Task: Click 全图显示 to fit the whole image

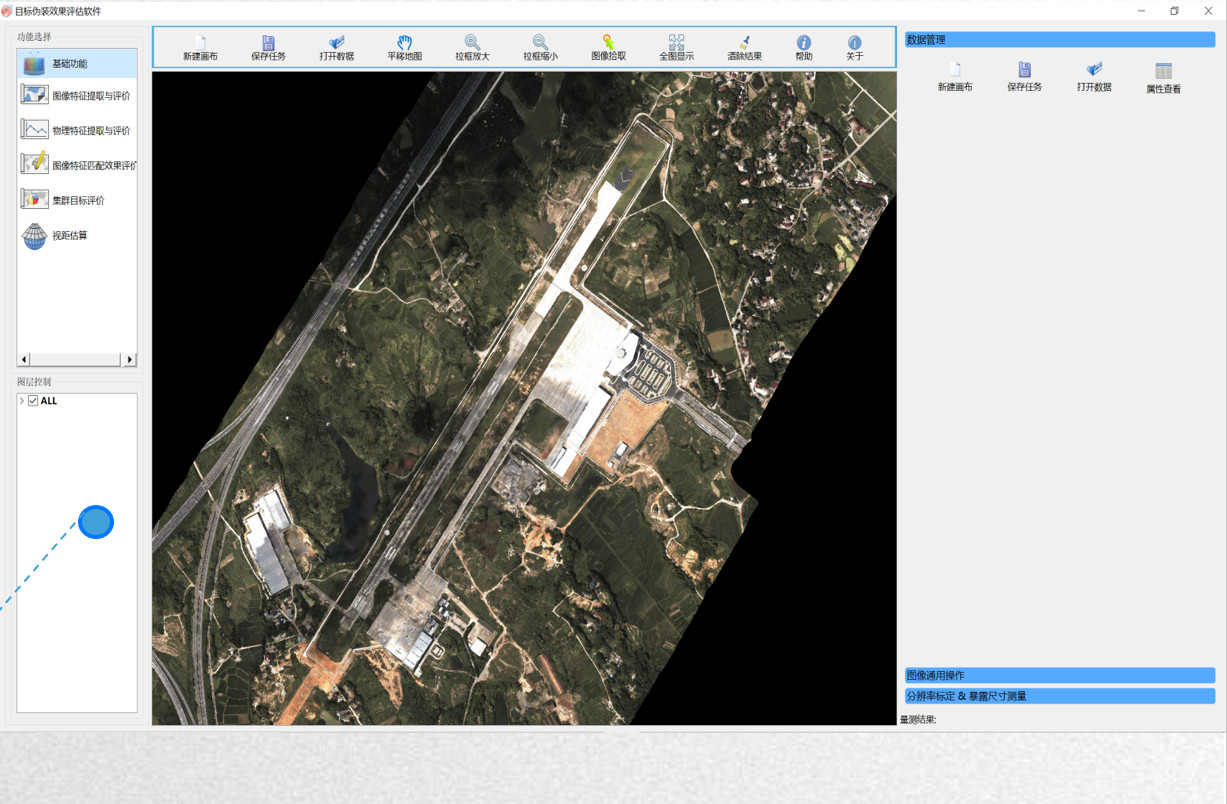Action: 677,48
